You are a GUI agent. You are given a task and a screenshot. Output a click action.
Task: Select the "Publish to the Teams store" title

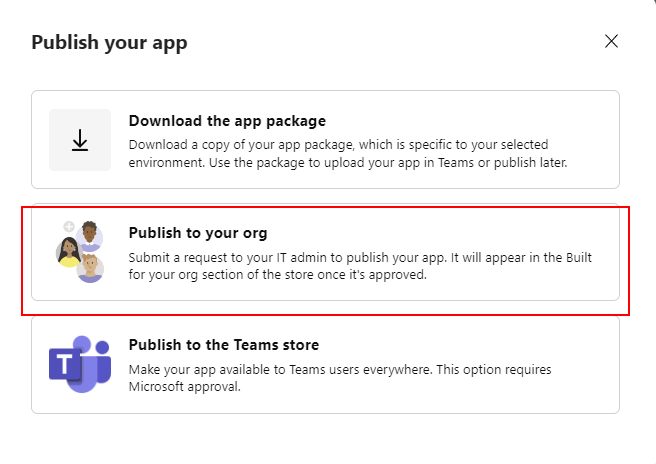click(x=223, y=345)
